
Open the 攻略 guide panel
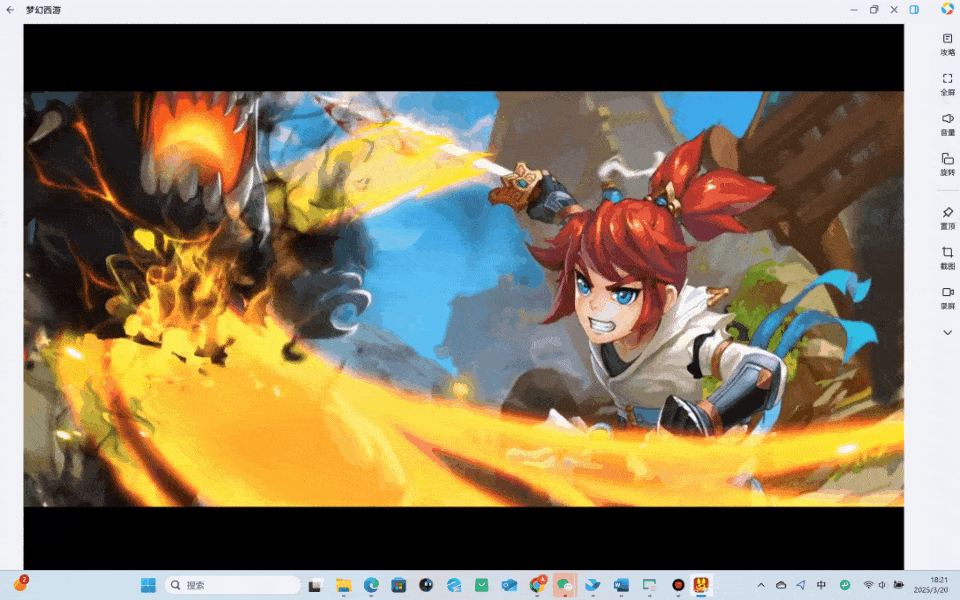coord(947,45)
